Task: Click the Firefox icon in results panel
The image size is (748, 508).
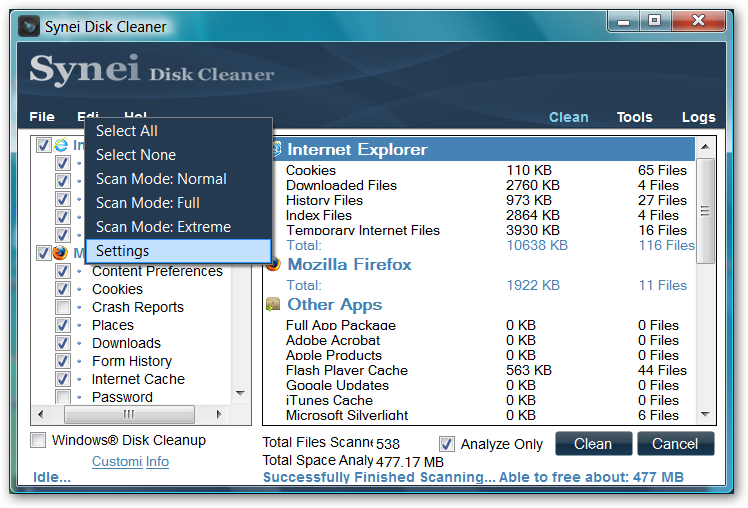Action: point(273,264)
